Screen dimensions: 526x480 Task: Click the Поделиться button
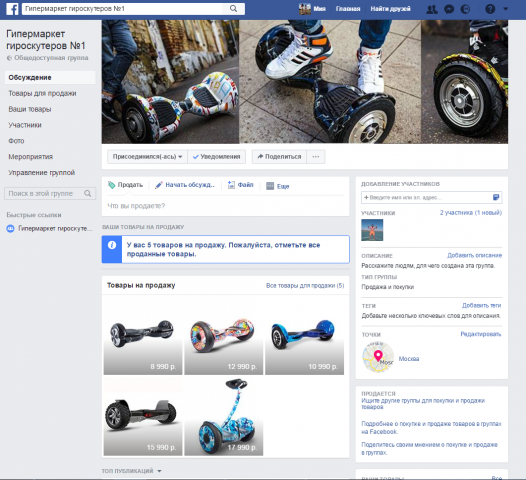pyautogui.click(x=279, y=157)
